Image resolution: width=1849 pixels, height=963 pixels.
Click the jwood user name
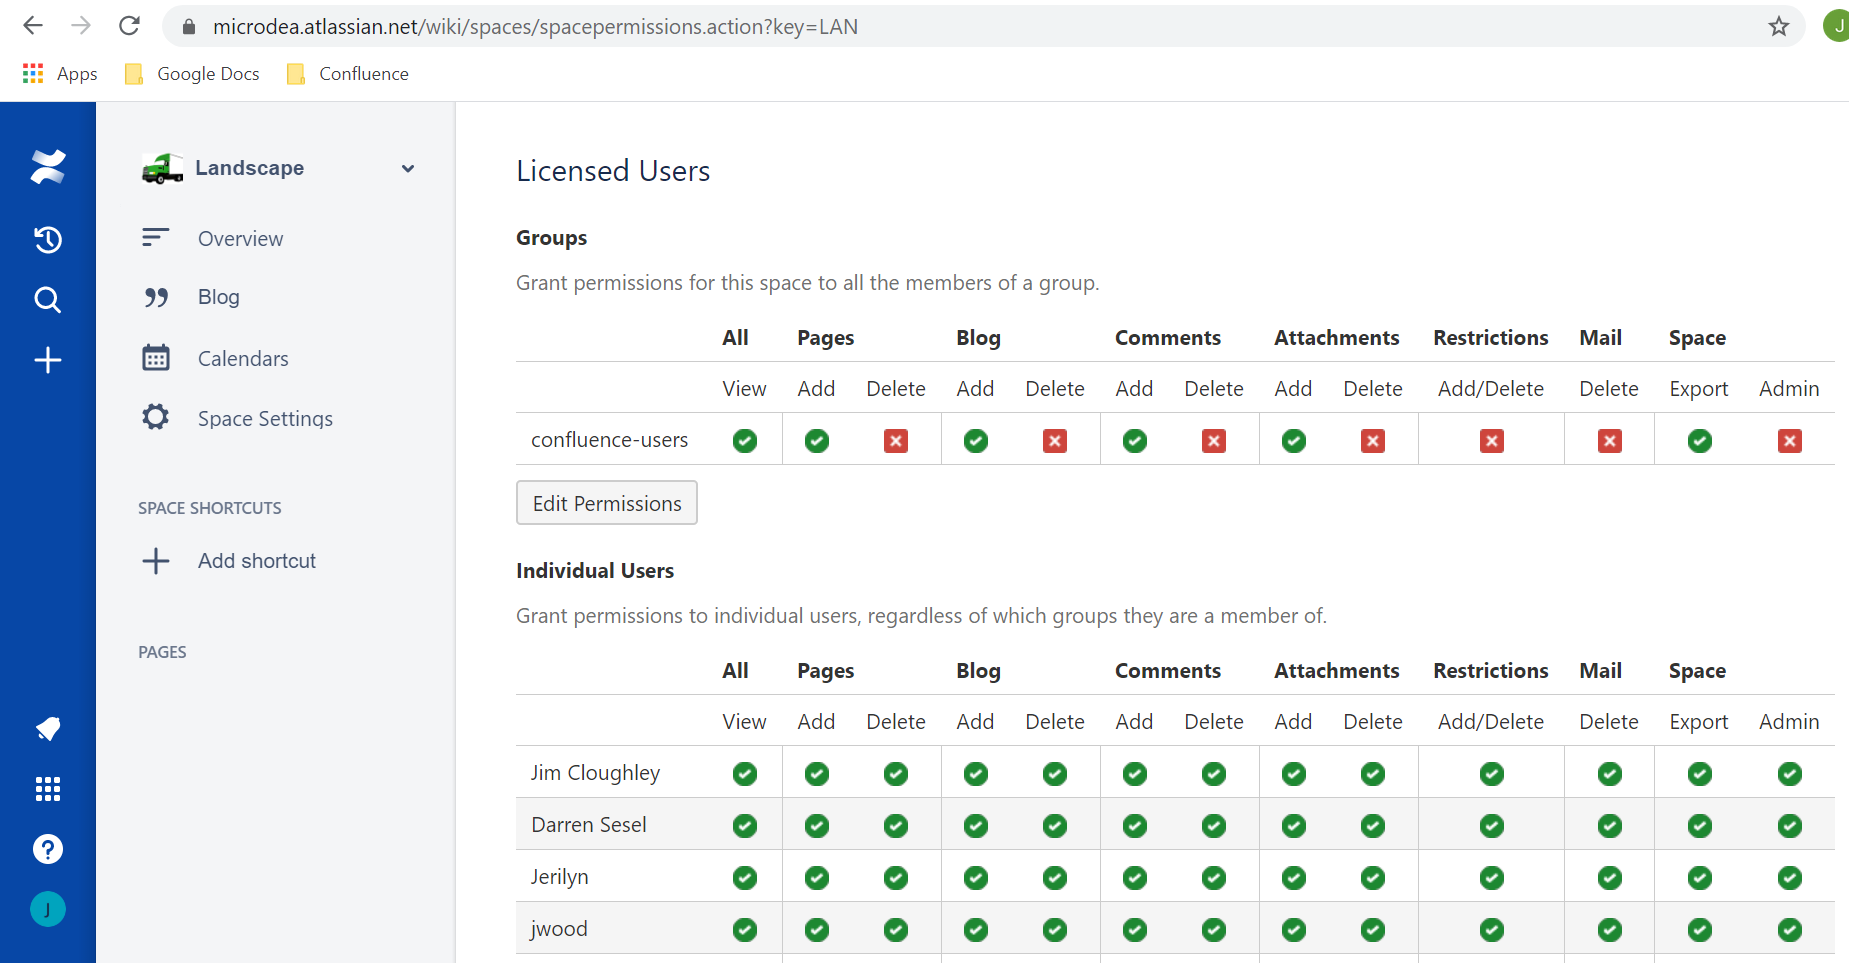[559, 929]
